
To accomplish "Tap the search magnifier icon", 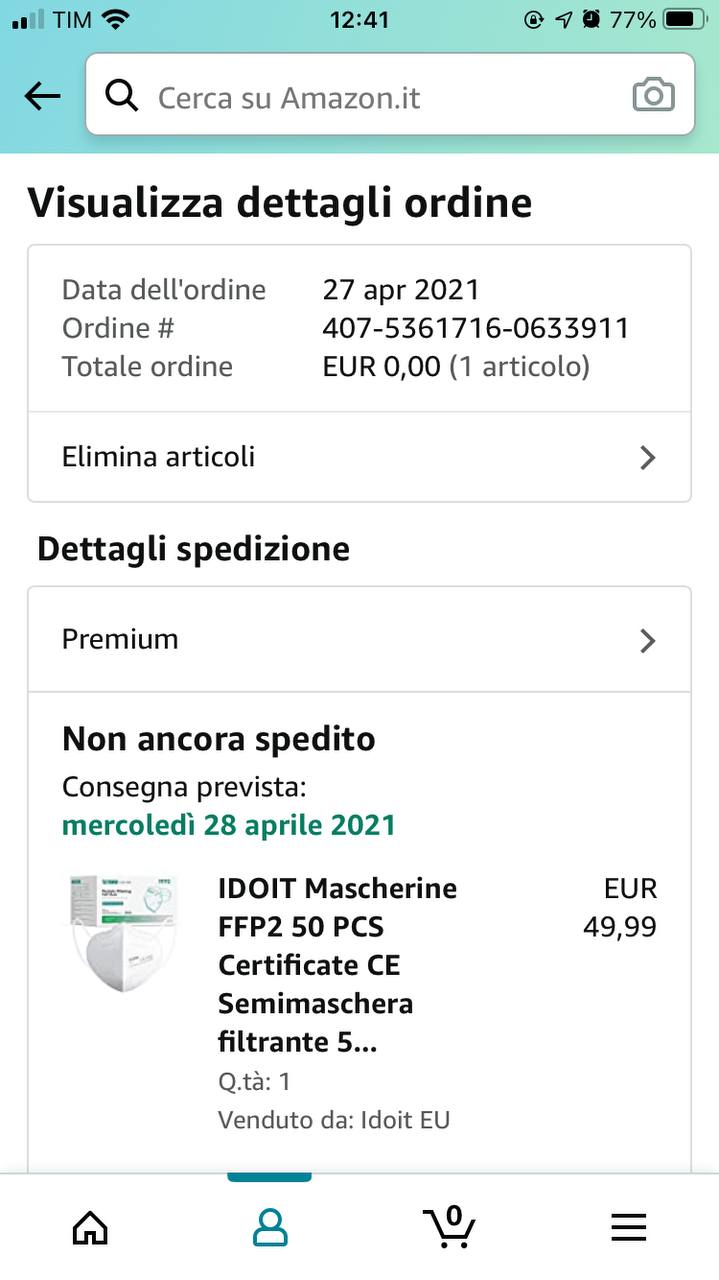I will click(122, 96).
